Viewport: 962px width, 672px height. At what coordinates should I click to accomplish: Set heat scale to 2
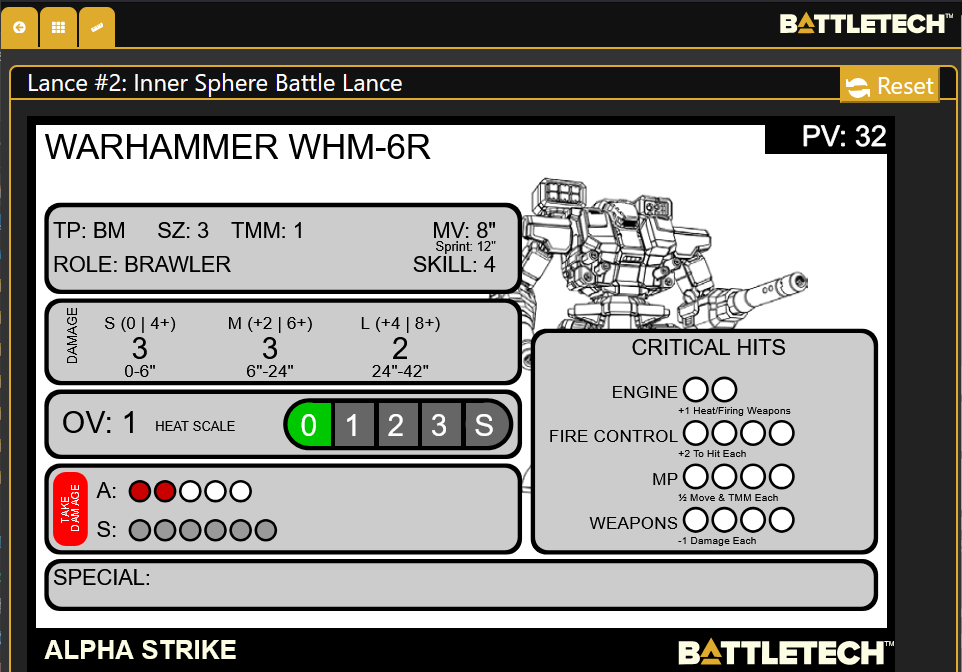pyautogui.click(x=396, y=425)
